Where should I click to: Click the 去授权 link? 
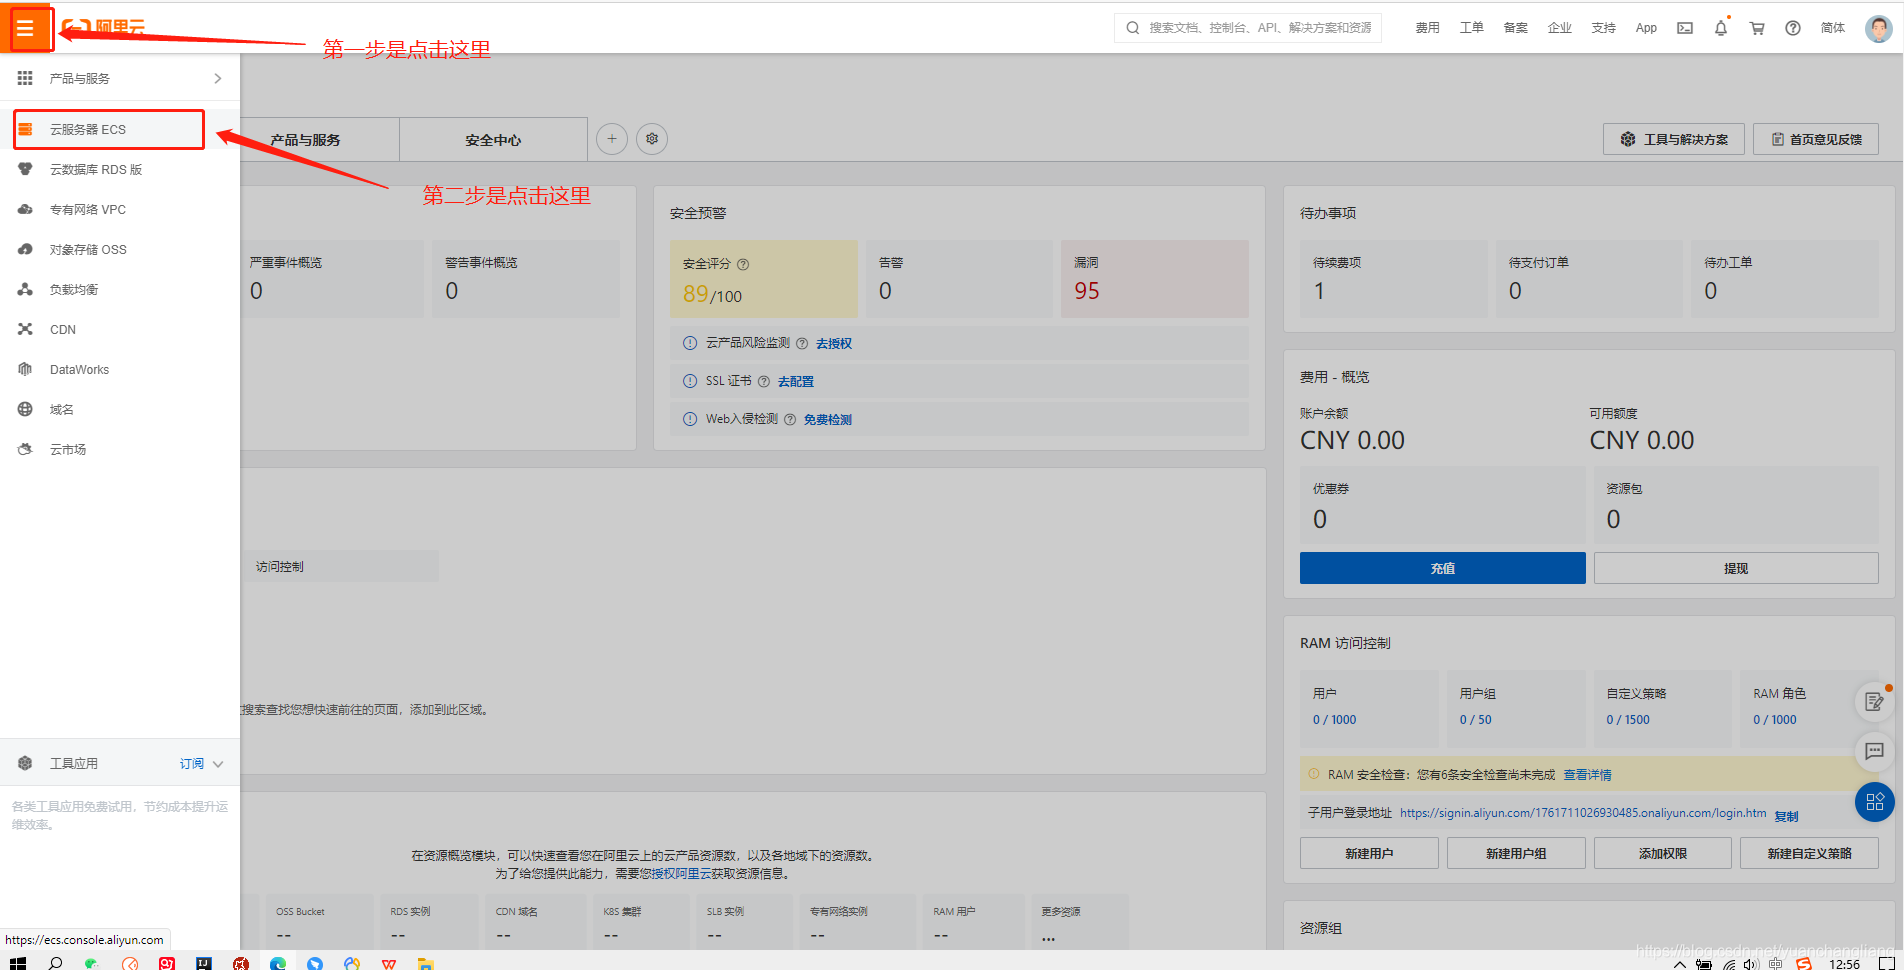[x=834, y=343]
